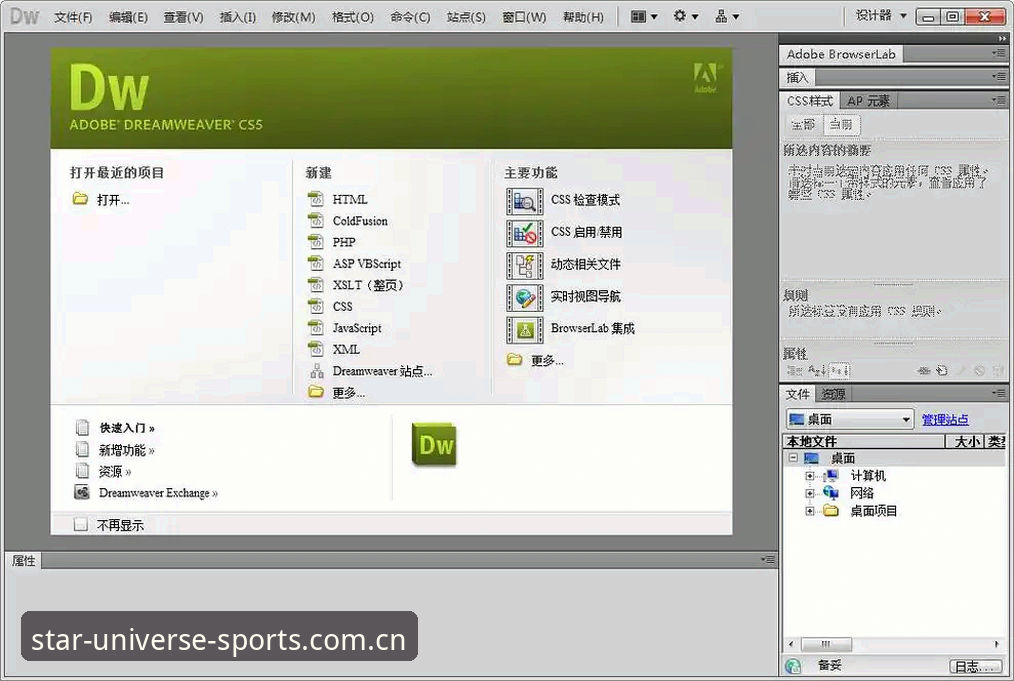Open the site management icon in menu bar
The height and width of the screenshot is (681, 1014).
727,16
